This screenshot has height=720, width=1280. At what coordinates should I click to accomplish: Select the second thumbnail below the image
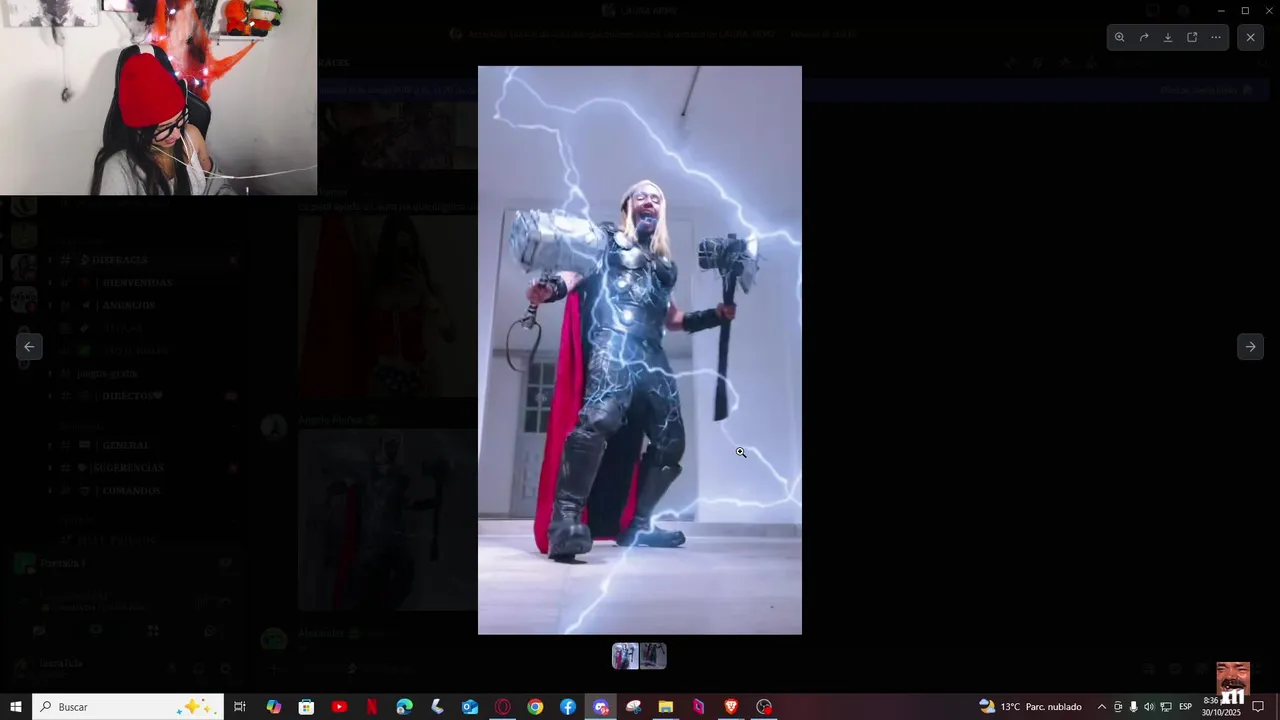[653, 656]
